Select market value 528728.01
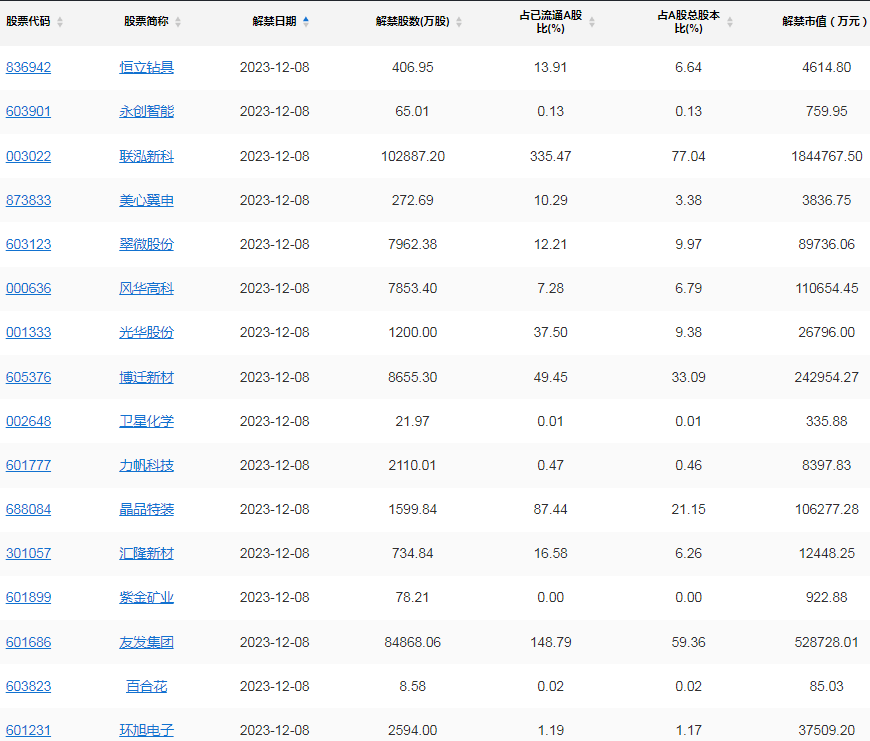This screenshot has height=741, width=870. (x=827, y=642)
